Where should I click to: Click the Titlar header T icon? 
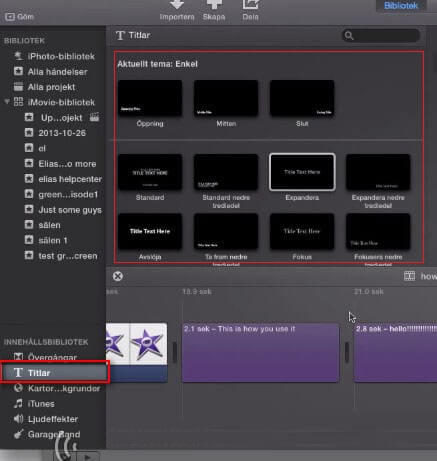point(120,35)
